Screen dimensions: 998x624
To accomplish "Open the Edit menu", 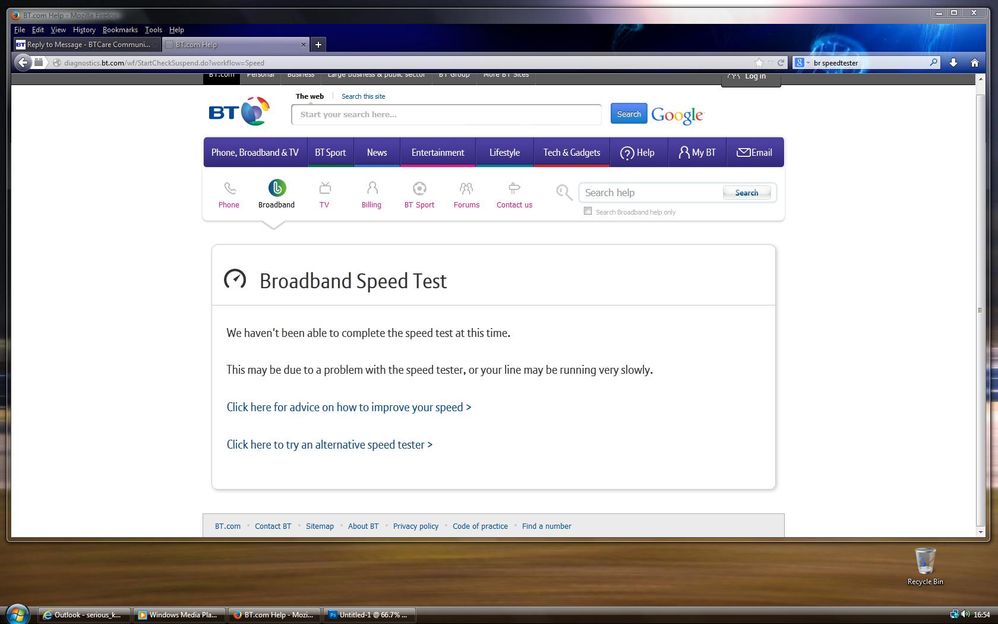I will (x=38, y=30).
